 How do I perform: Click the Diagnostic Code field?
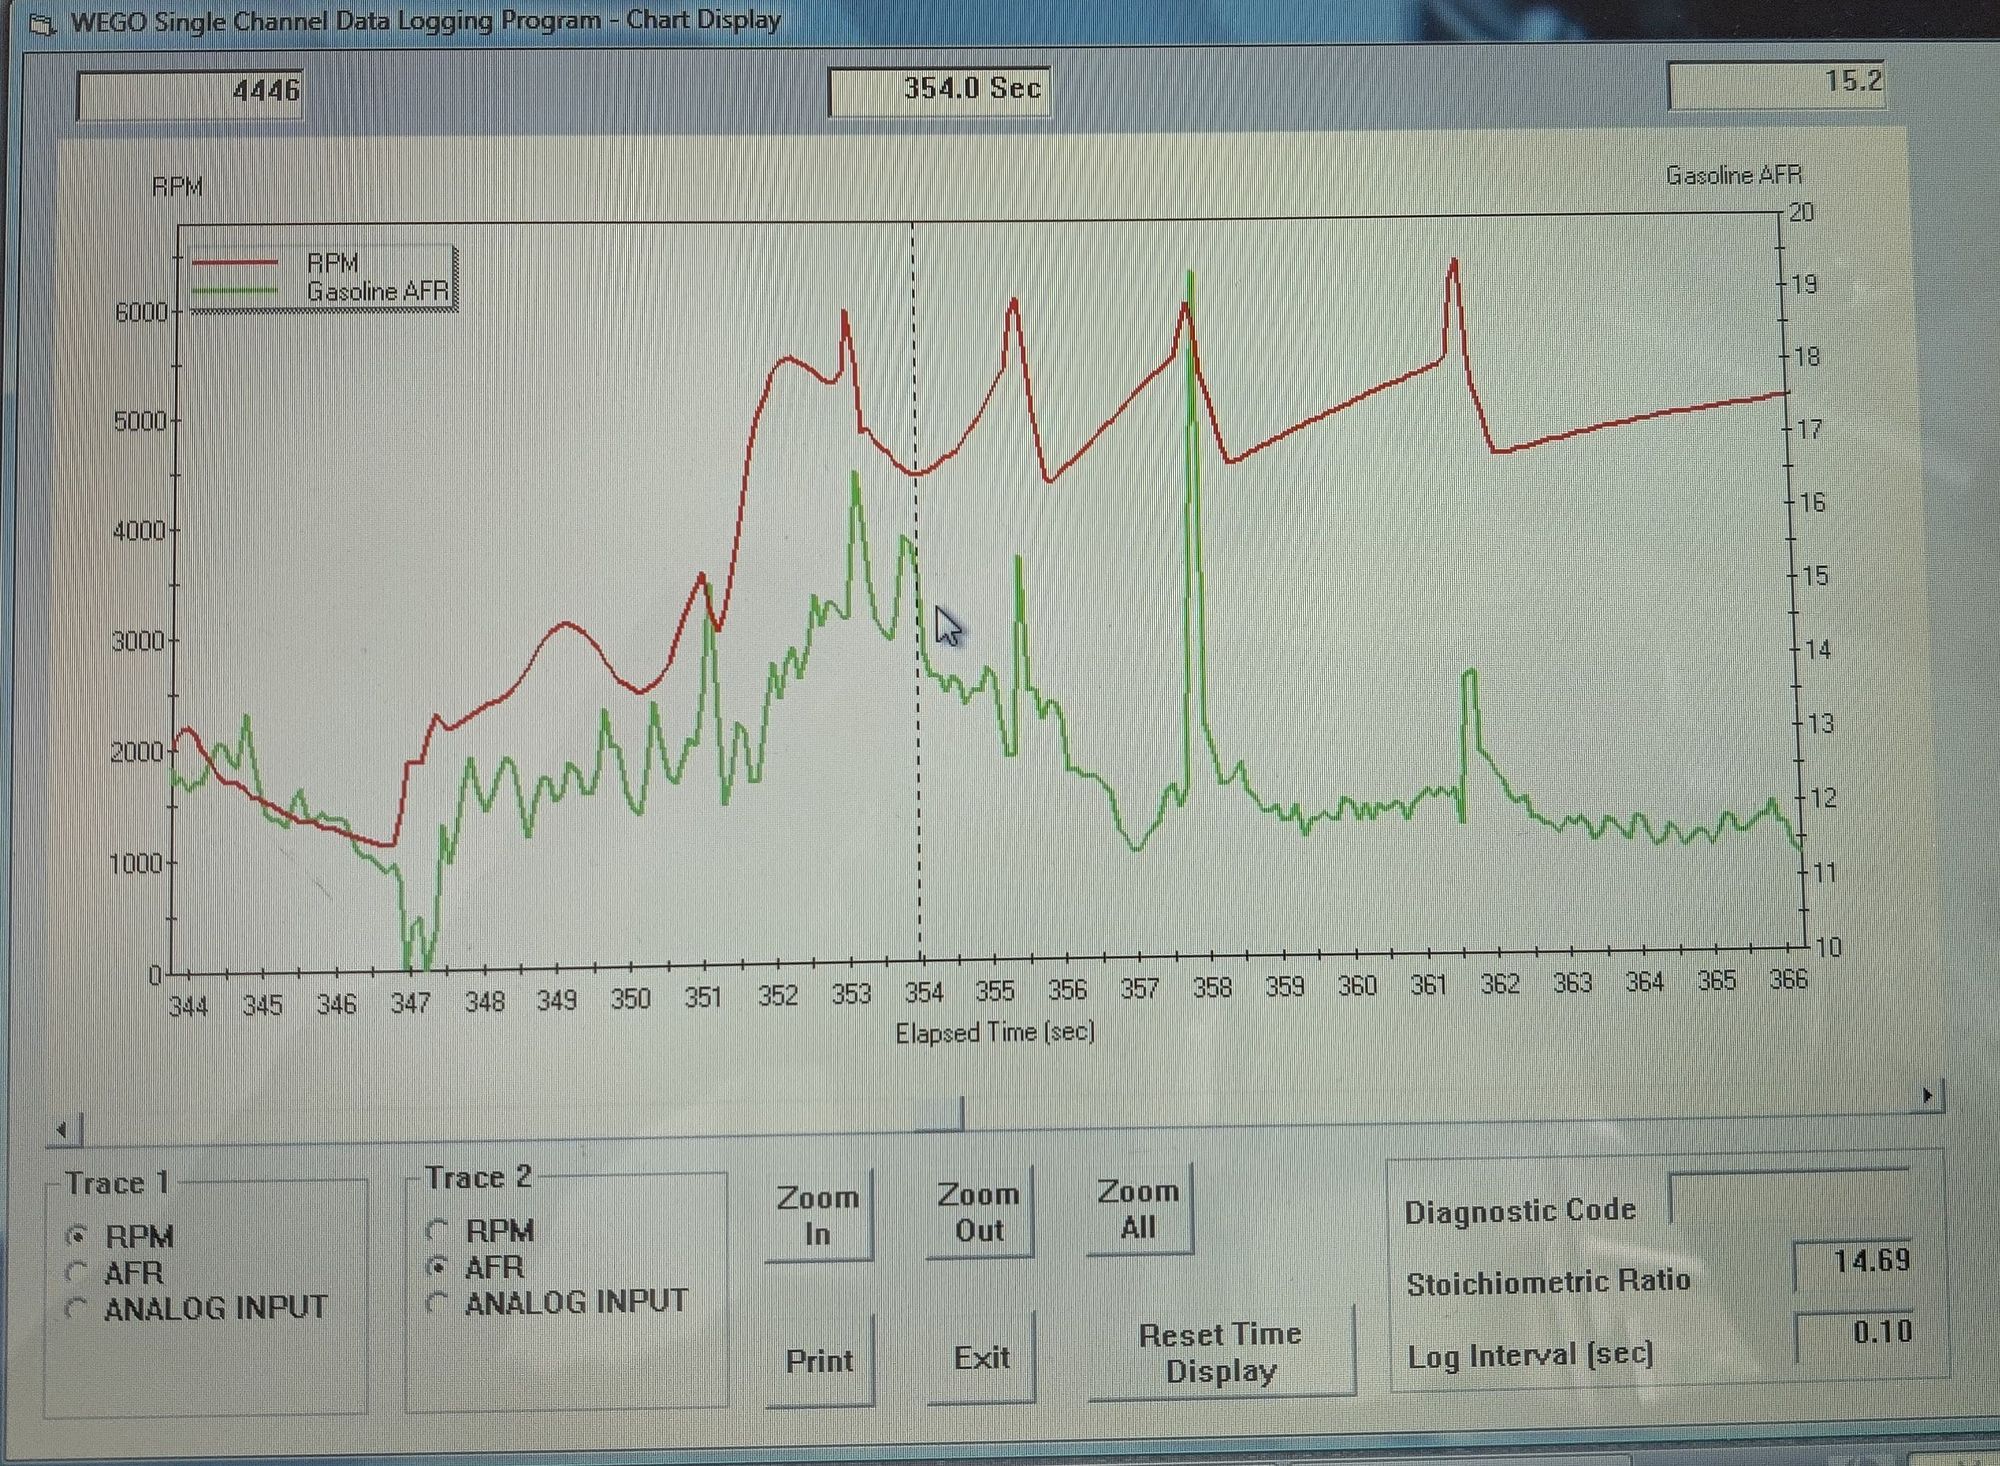[1790, 1196]
